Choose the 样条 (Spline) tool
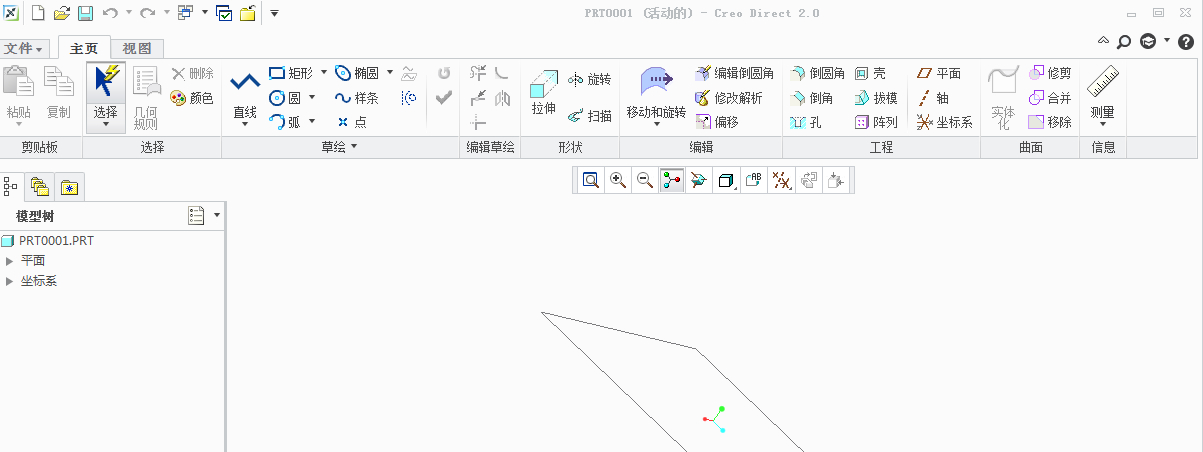Viewport: 1203px width, 452px height. (x=357, y=98)
